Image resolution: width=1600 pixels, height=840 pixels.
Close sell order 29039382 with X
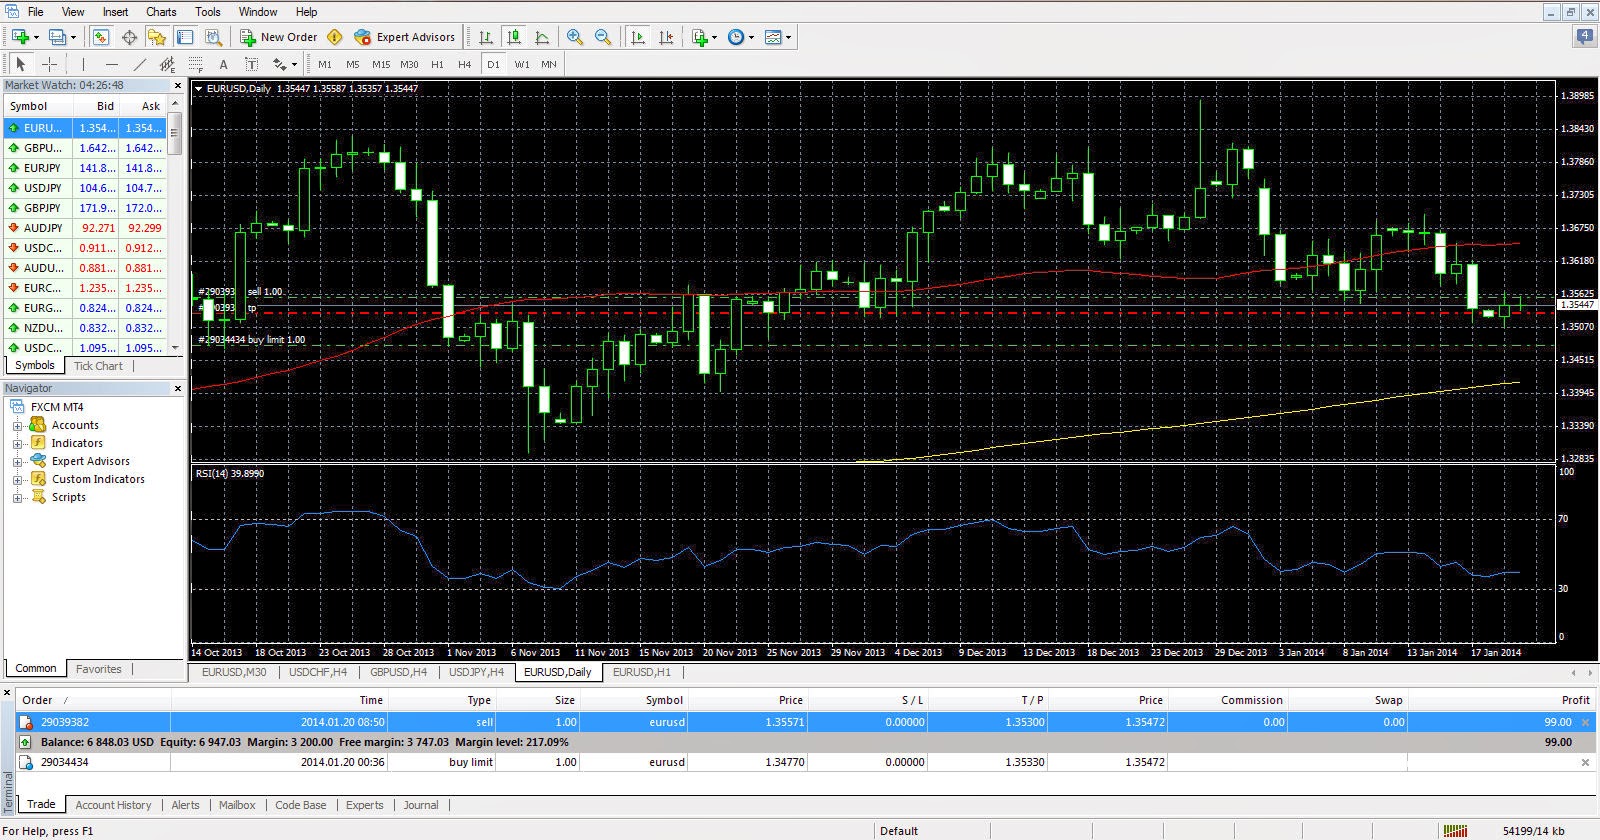[1585, 722]
